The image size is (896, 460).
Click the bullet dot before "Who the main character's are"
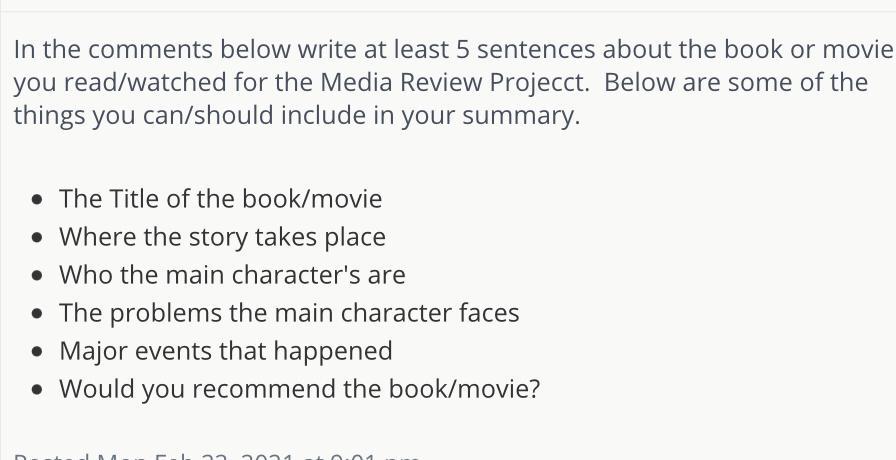[x=38, y=275]
